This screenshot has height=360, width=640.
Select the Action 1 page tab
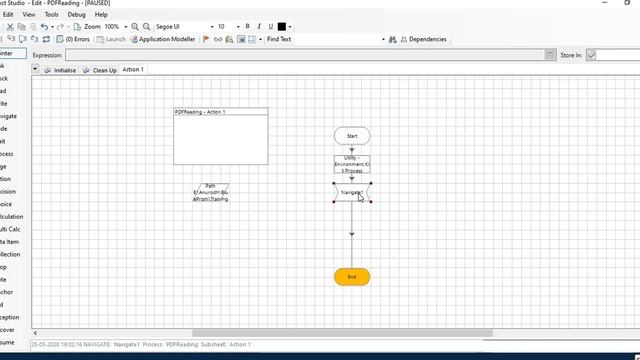coord(133,69)
